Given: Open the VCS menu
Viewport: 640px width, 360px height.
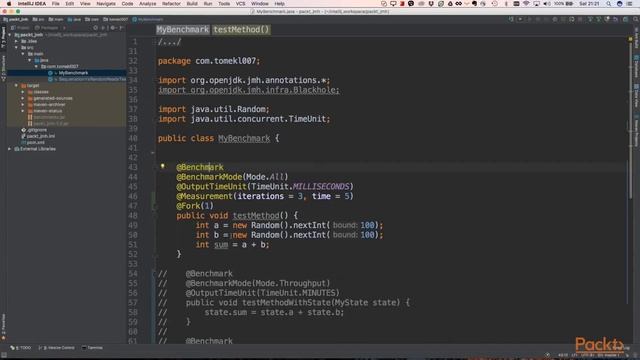Looking at the screenshot, I should [240, 4].
